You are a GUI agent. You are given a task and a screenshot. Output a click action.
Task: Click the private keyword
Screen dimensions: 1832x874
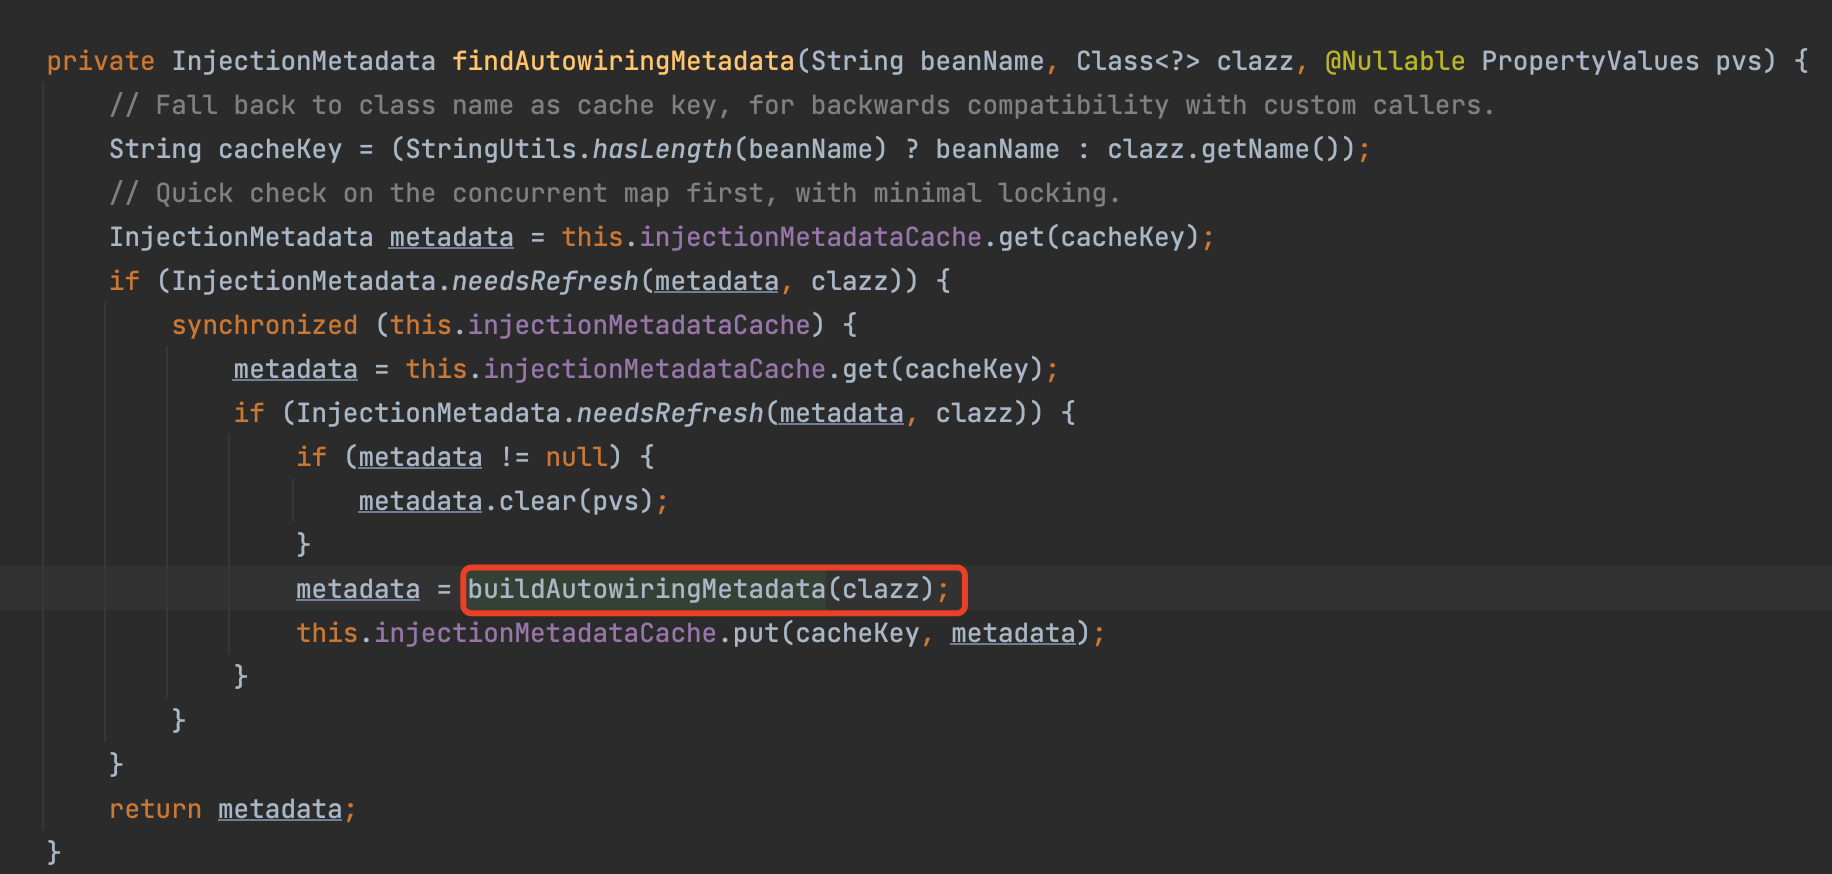pyautogui.click(x=101, y=61)
